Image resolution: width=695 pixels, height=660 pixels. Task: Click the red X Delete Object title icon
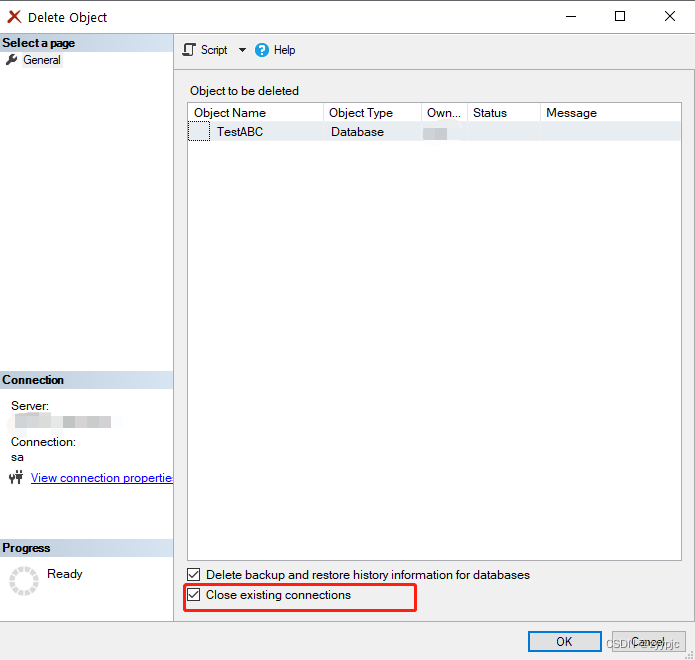pos(14,17)
